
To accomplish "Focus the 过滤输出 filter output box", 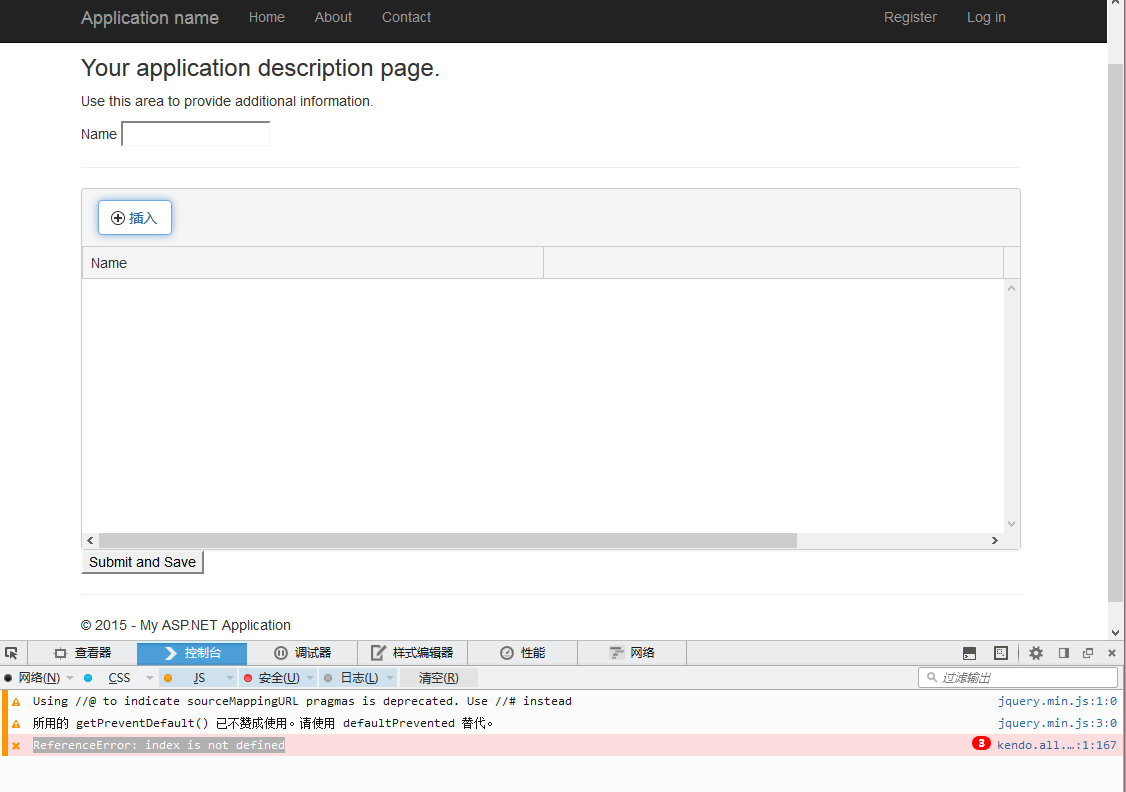I will pos(1018,678).
